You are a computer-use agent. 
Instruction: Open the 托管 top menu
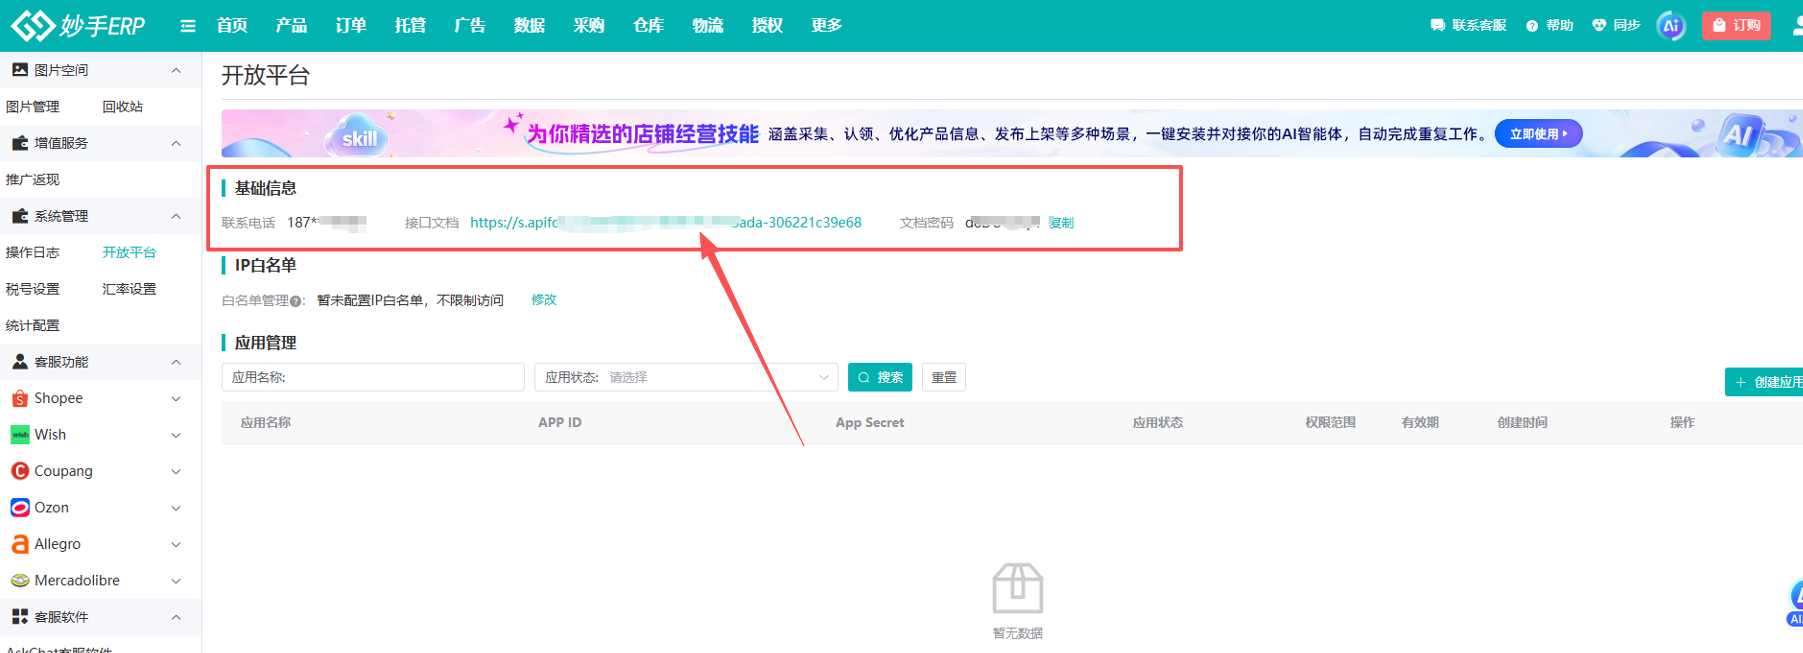[410, 25]
